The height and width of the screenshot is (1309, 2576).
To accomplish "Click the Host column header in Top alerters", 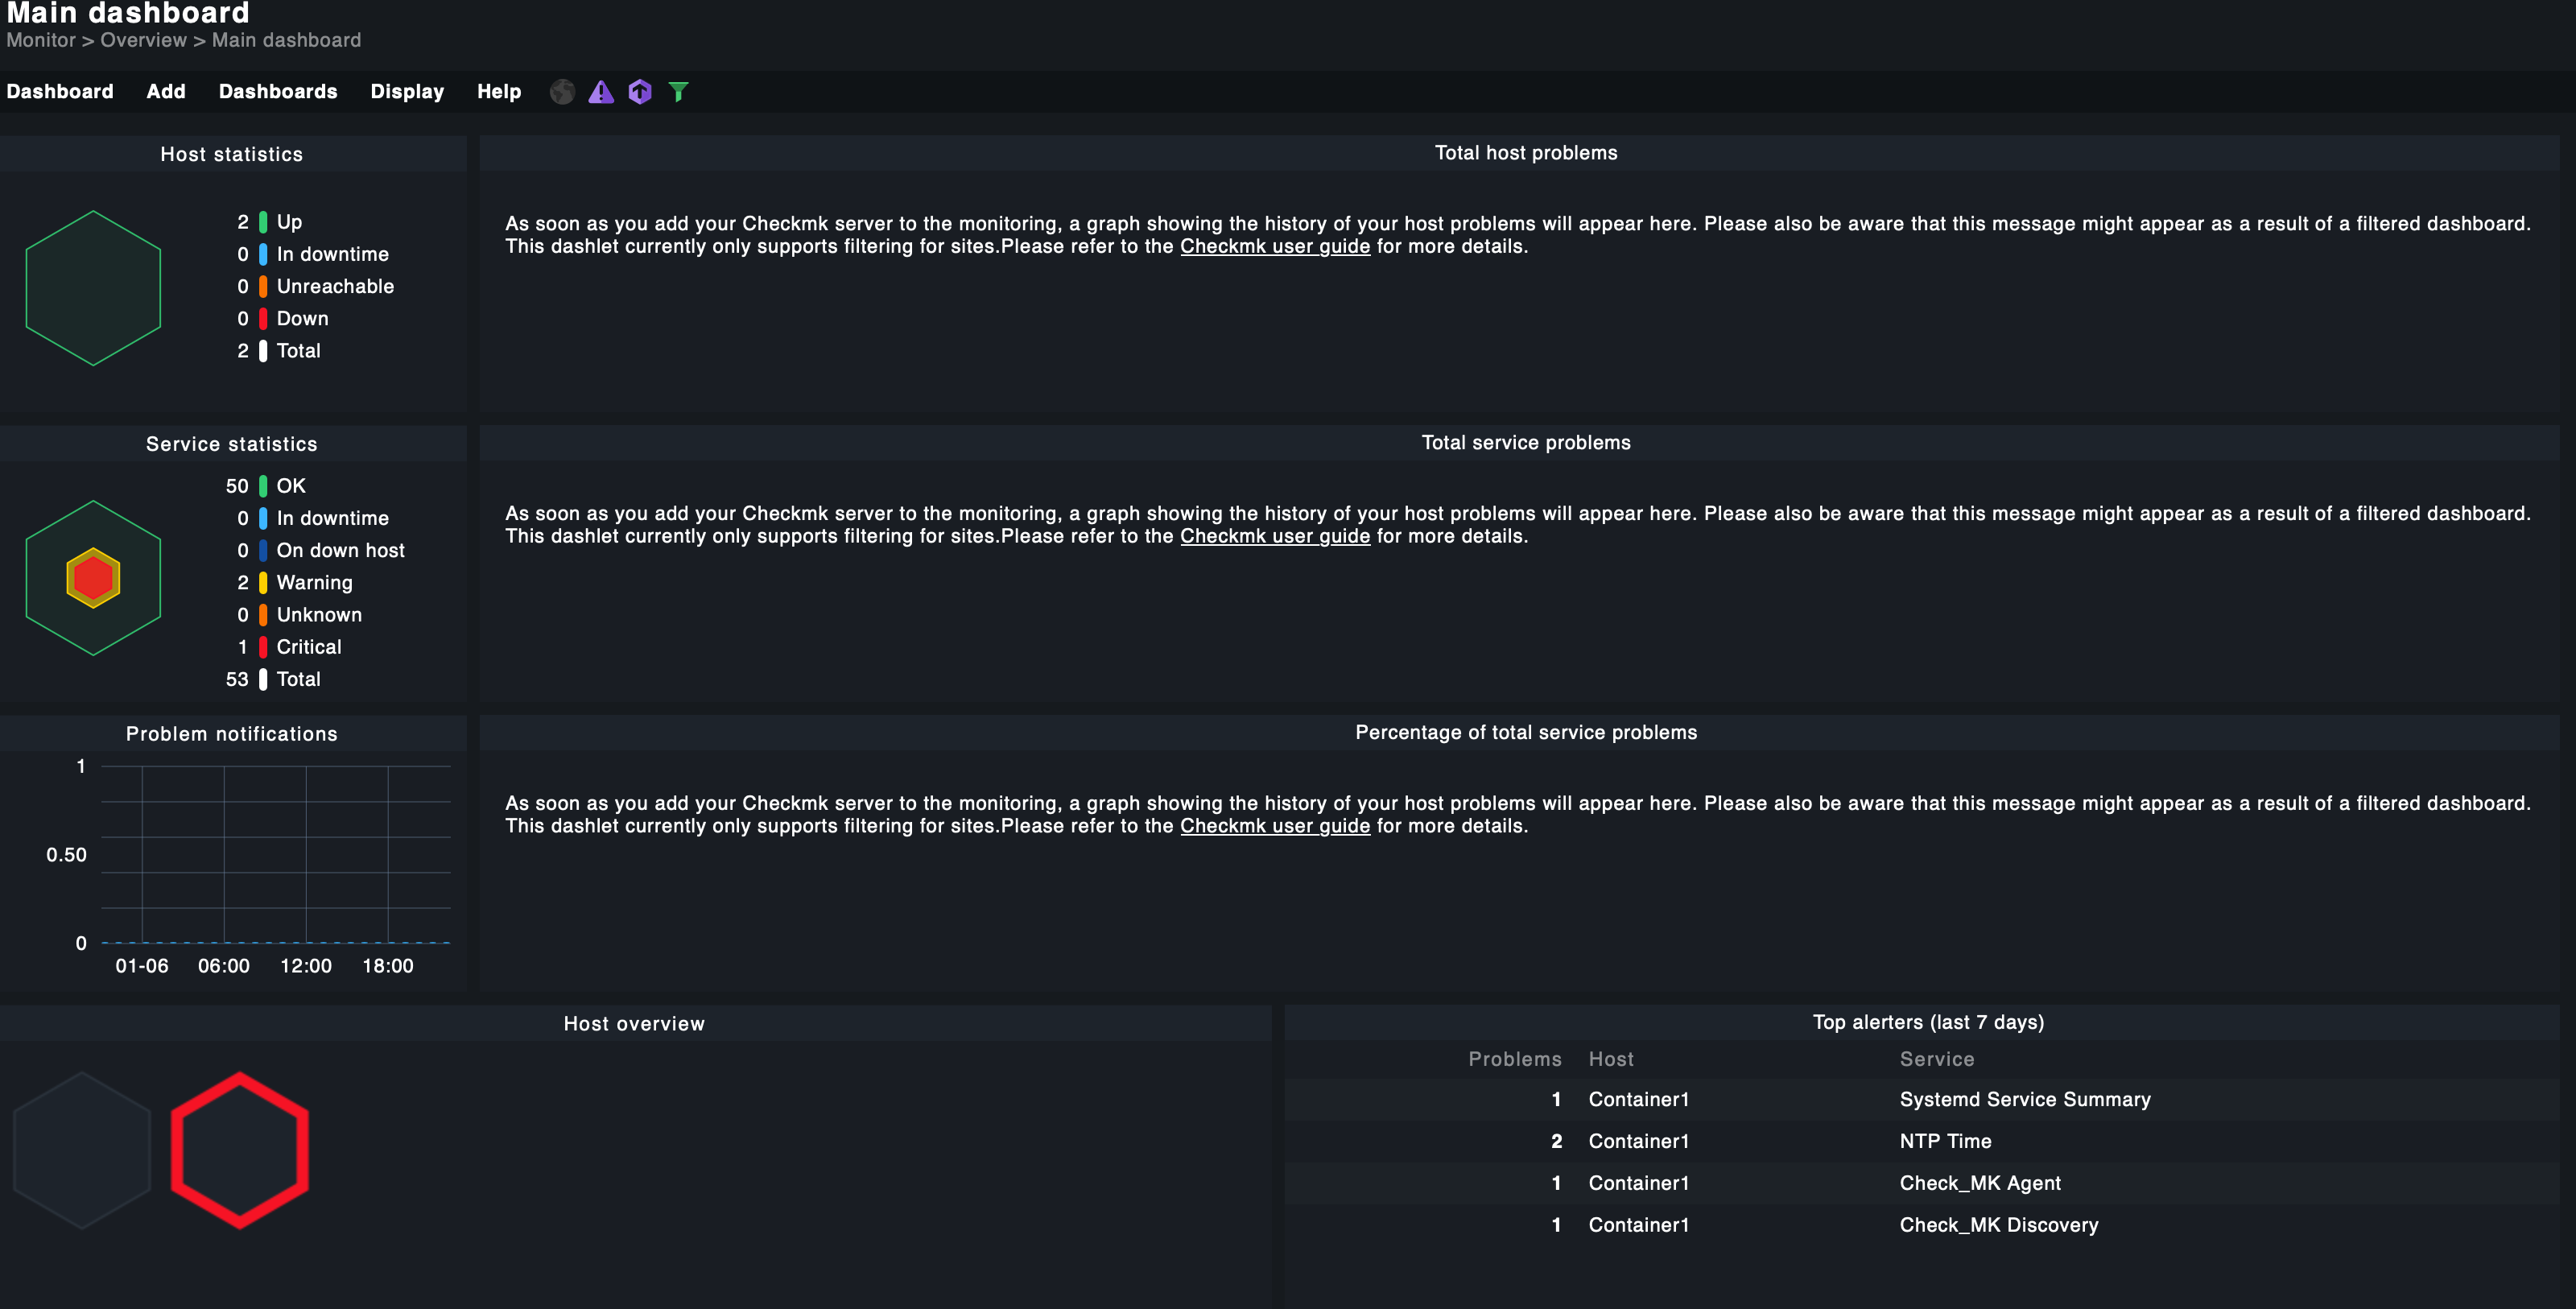I will click(x=1610, y=1059).
